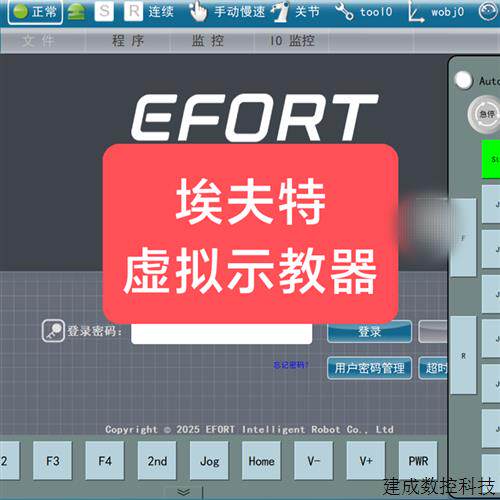Open the wobj0 work object selector
This screenshot has width=500, height=500.
[447, 12]
